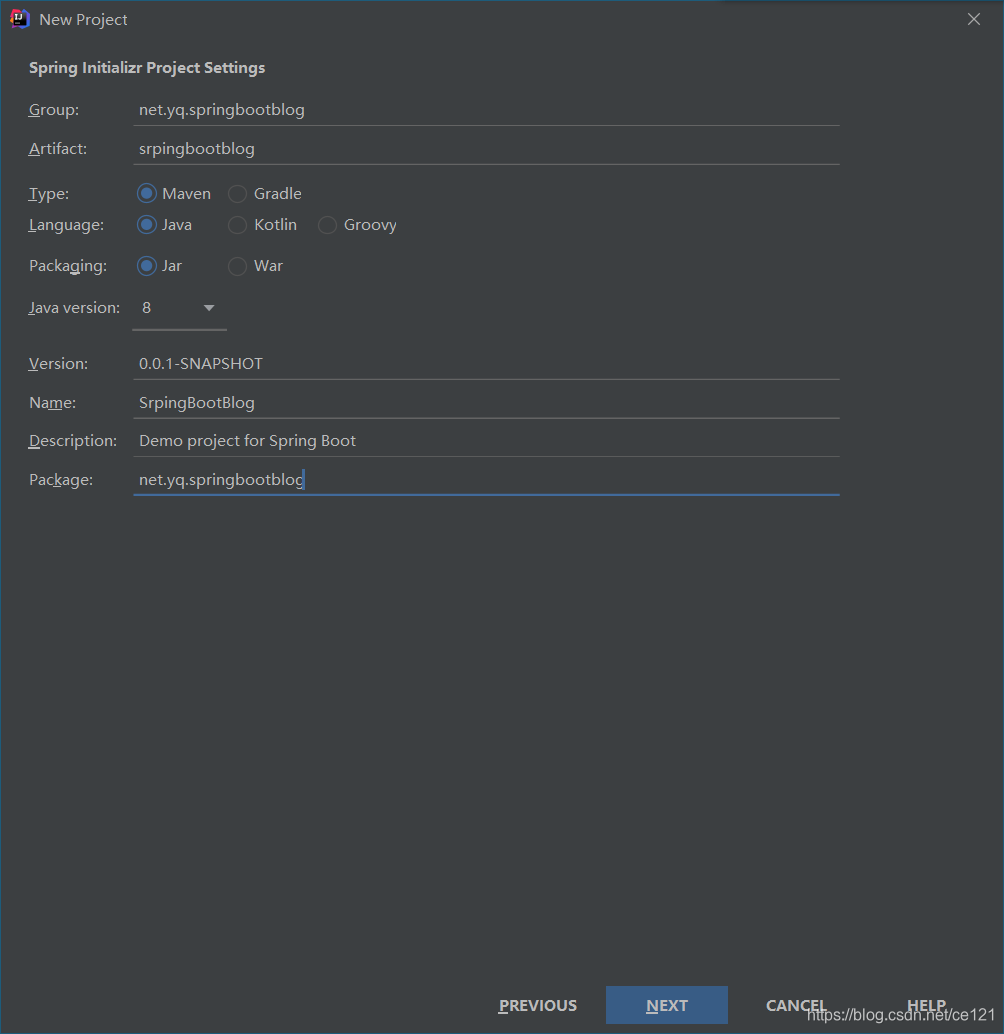Close the New Project dialog

pyautogui.click(x=974, y=19)
